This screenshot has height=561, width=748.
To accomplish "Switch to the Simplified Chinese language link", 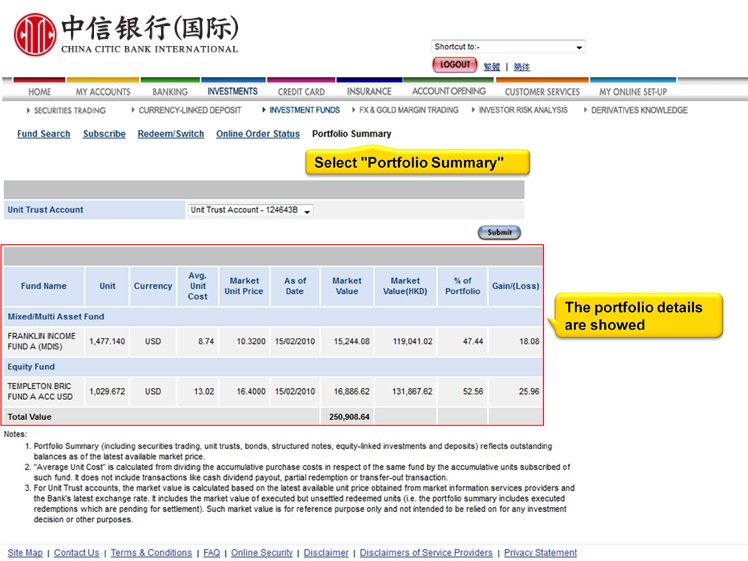I will tap(522, 67).
